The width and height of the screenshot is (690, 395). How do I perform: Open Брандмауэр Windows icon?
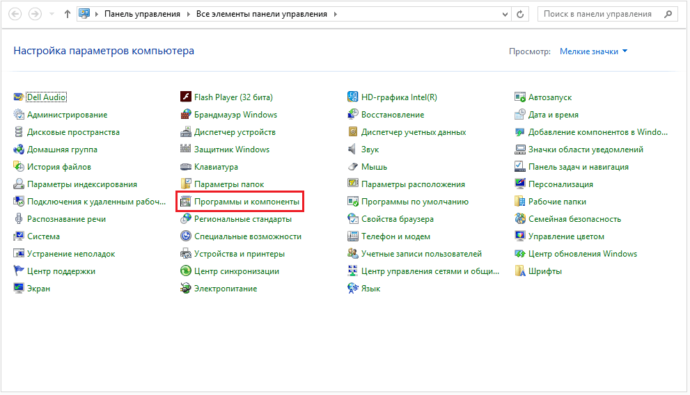point(186,114)
